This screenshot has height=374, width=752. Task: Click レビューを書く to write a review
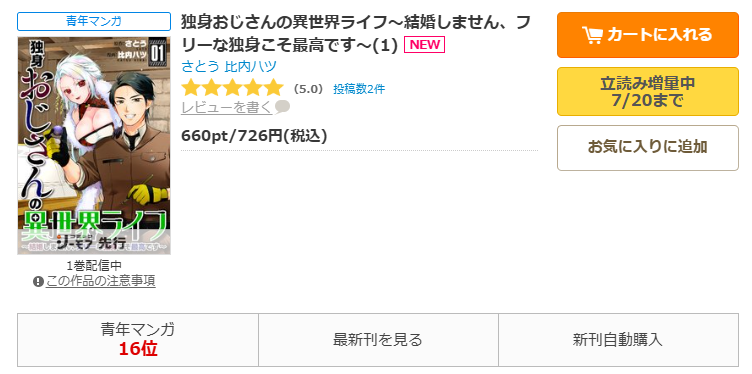click(226, 107)
